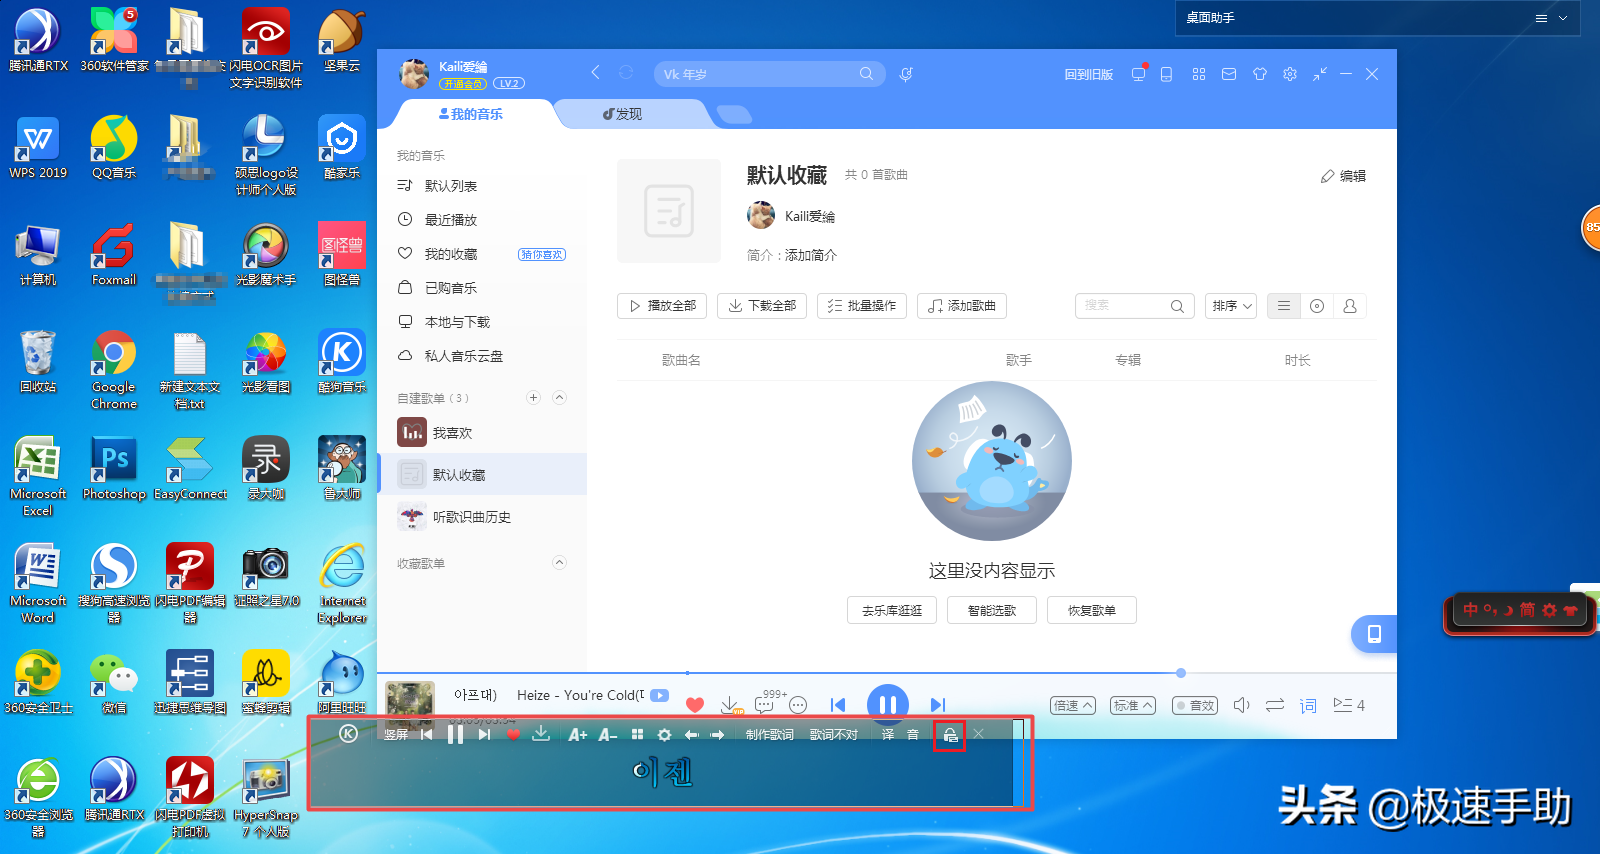
Task: Toggle the repeat/loop playback mode
Action: [x=1275, y=705]
